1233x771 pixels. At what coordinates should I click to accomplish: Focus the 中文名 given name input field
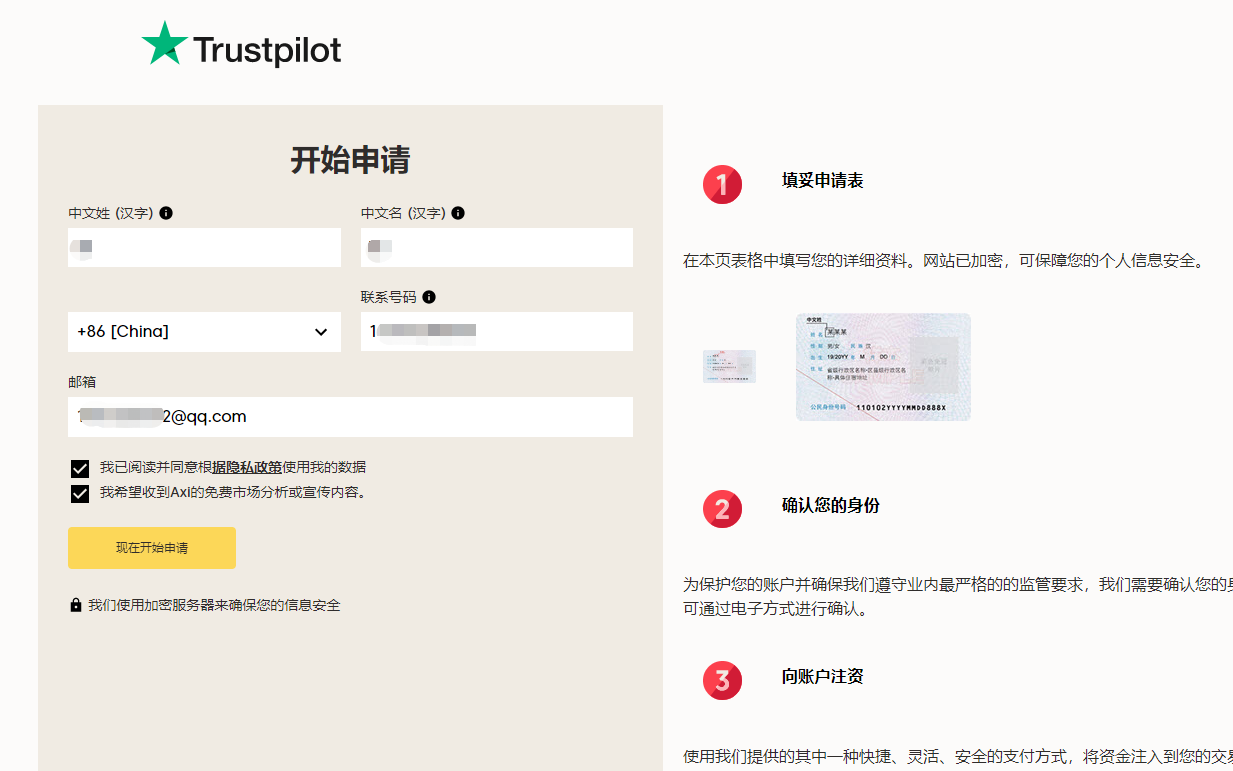pyautogui.click(x=497, y=247)
